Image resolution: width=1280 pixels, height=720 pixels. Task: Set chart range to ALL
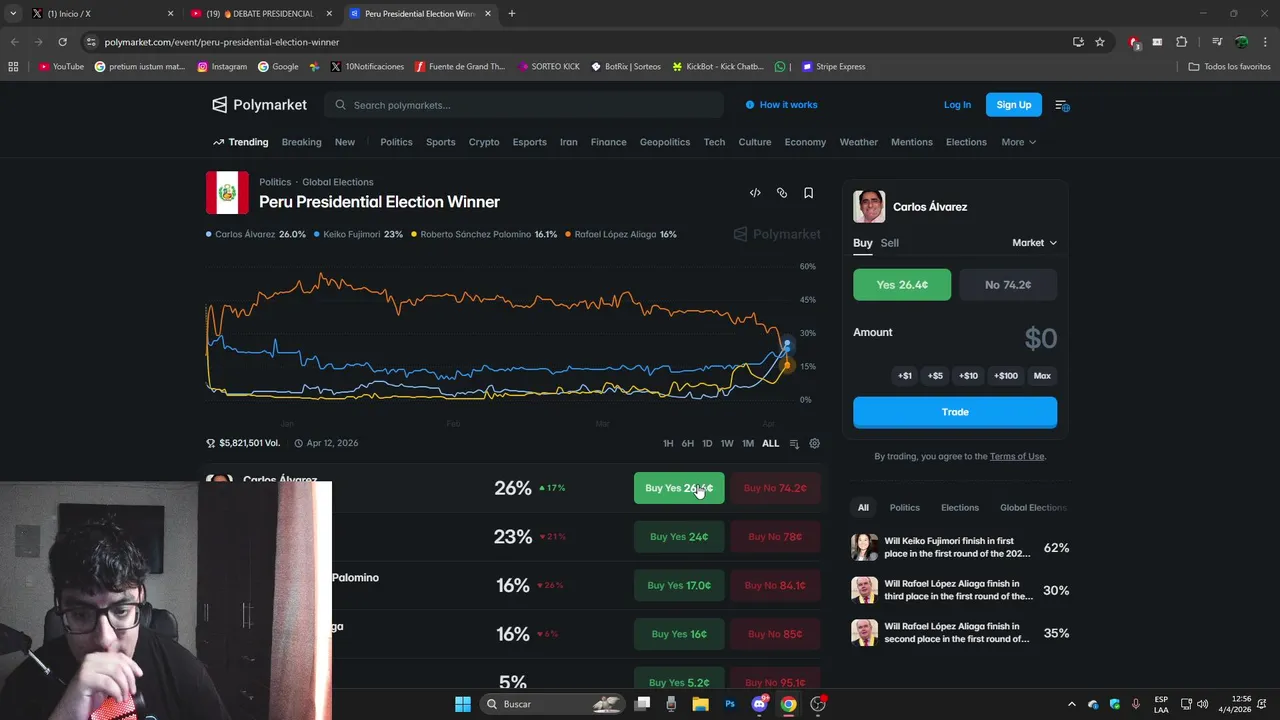coord(770,443)
